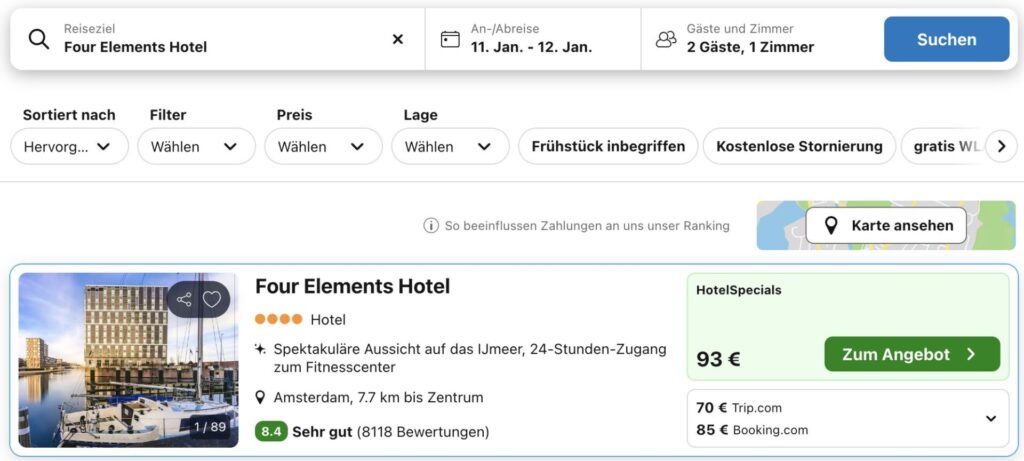The height and width of the screenshot is (461, 1024).
Task: Click the green Zum Angebot button
Action: coord(911,354)
